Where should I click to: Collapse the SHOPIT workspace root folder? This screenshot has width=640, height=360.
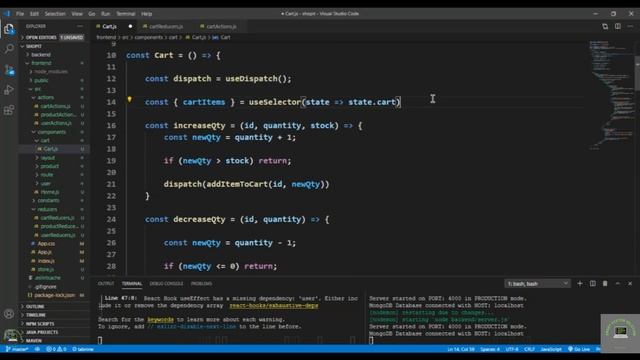tap(33, 46)
